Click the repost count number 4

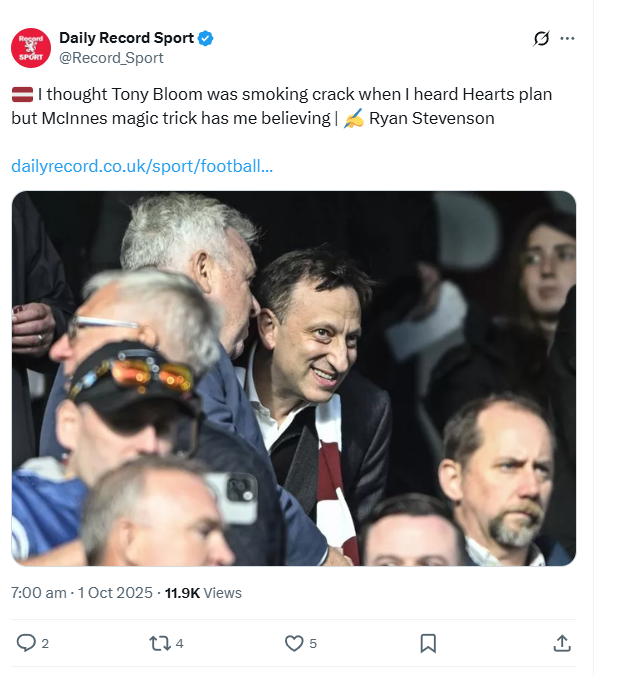click(179, 644)
